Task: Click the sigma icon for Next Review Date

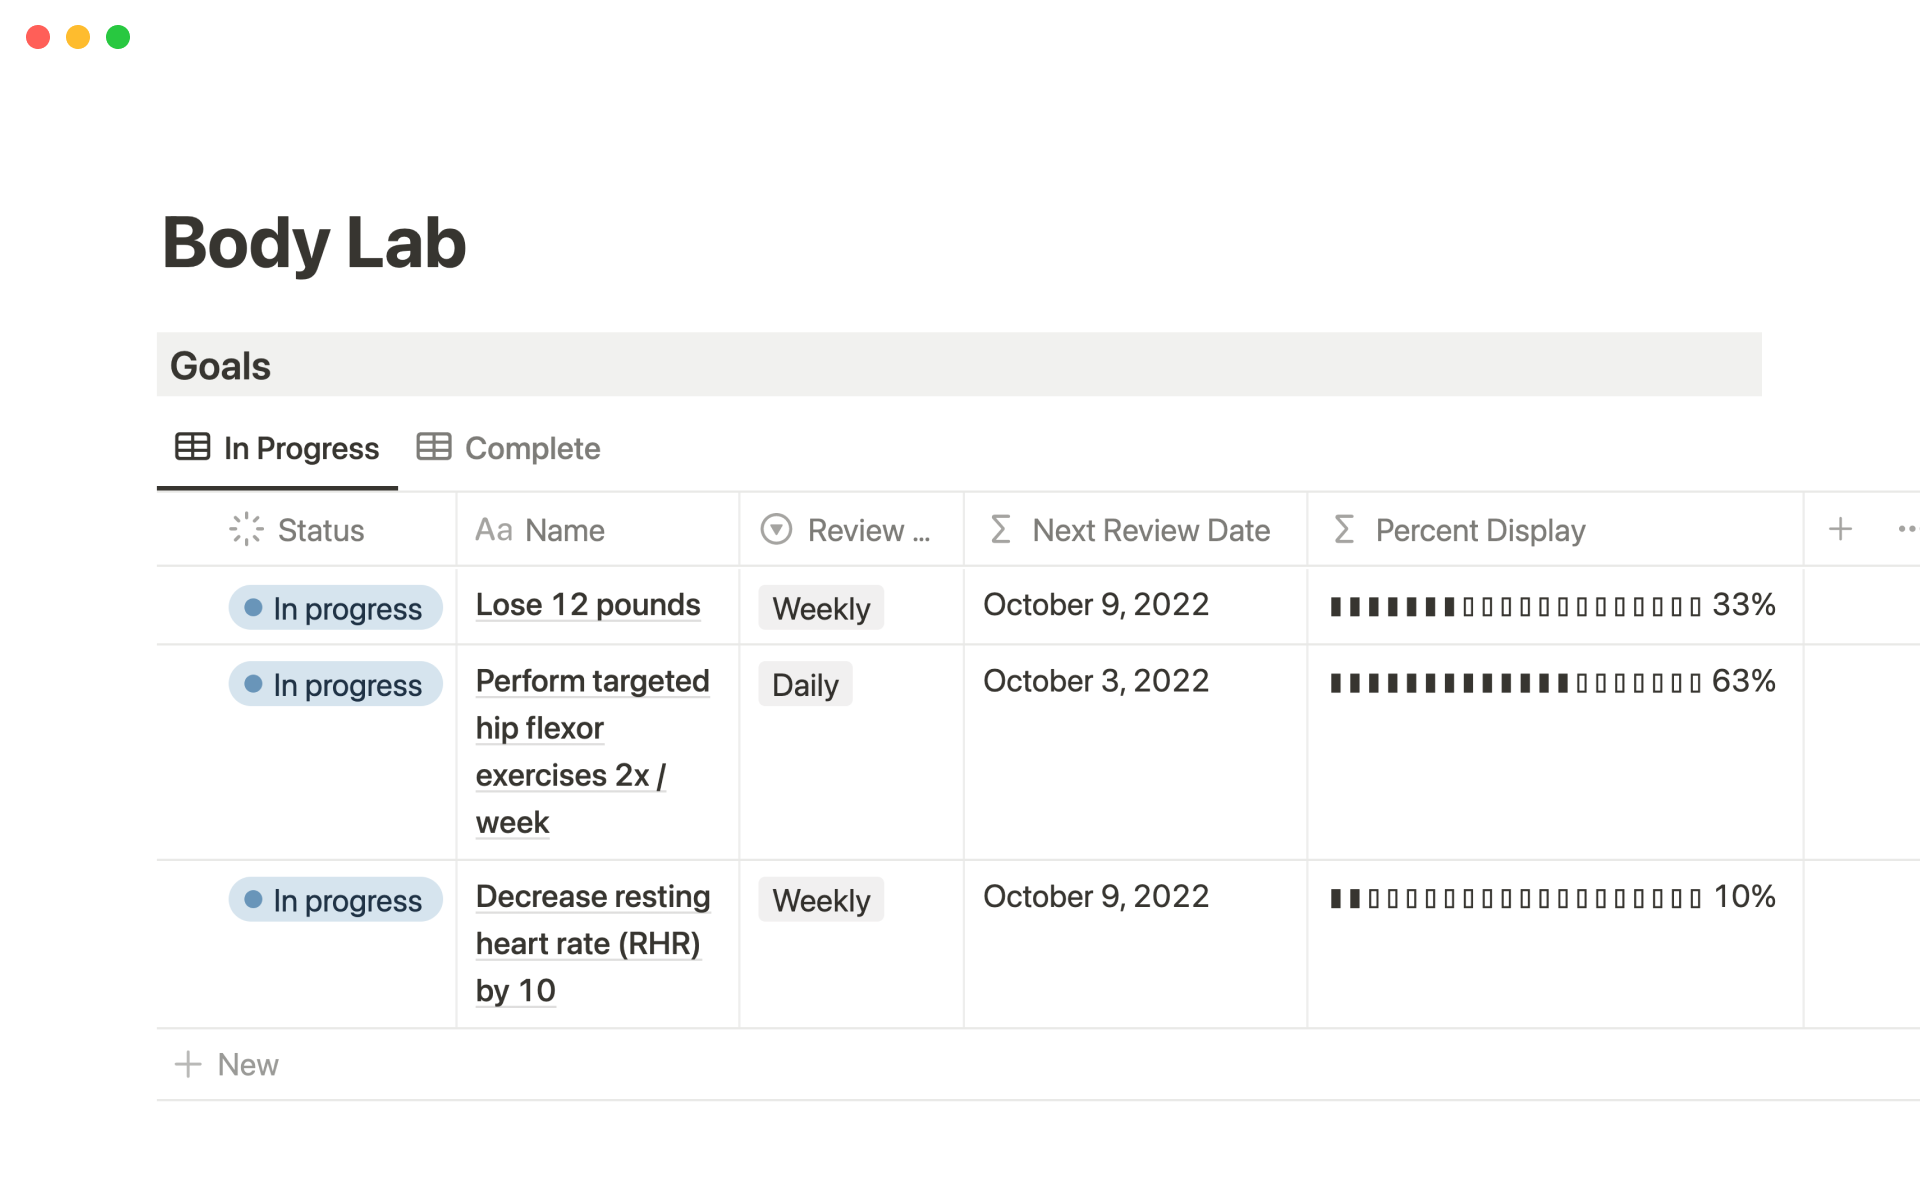Action: 1000,529
